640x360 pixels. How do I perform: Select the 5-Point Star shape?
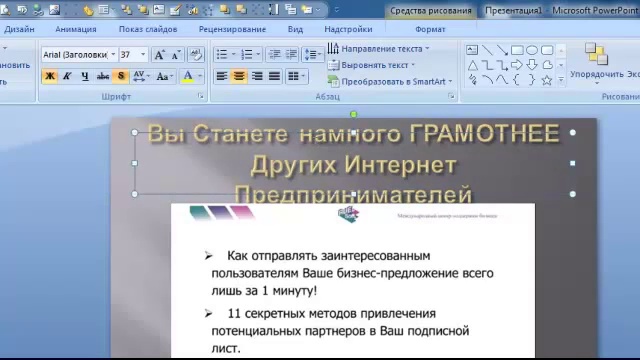click(547, 80)
